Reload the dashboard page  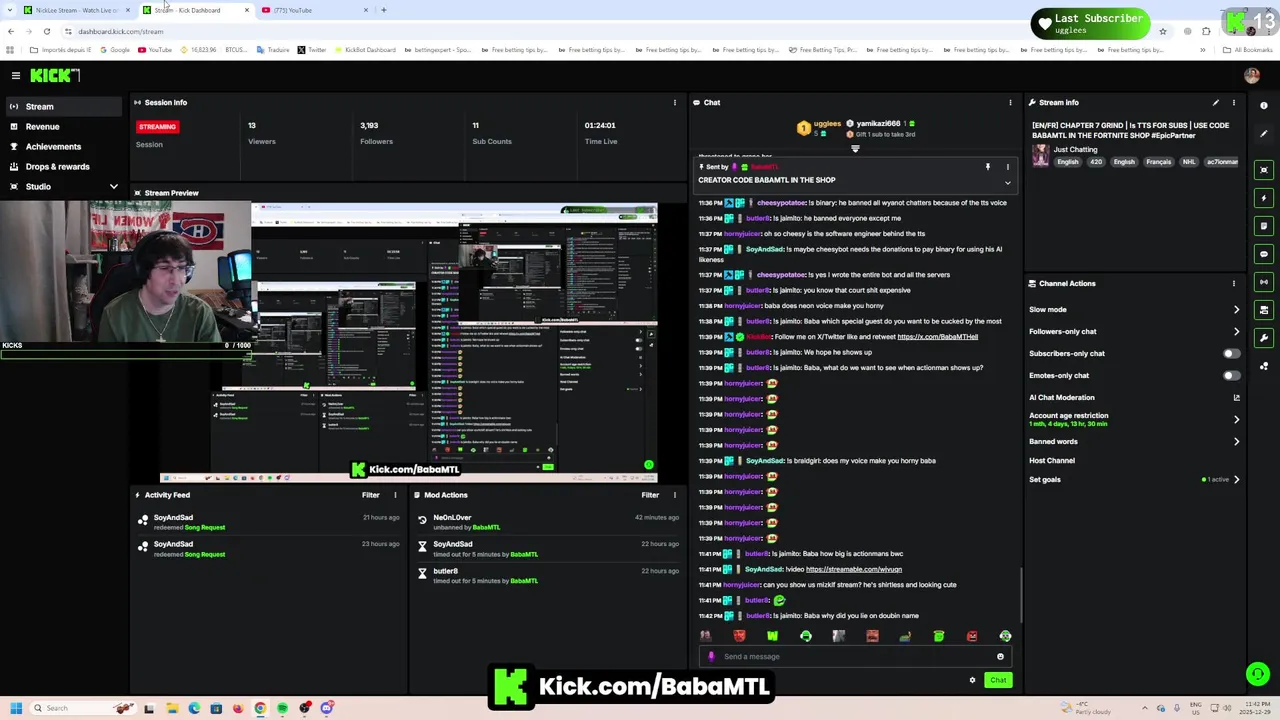[x=46, y=31]
